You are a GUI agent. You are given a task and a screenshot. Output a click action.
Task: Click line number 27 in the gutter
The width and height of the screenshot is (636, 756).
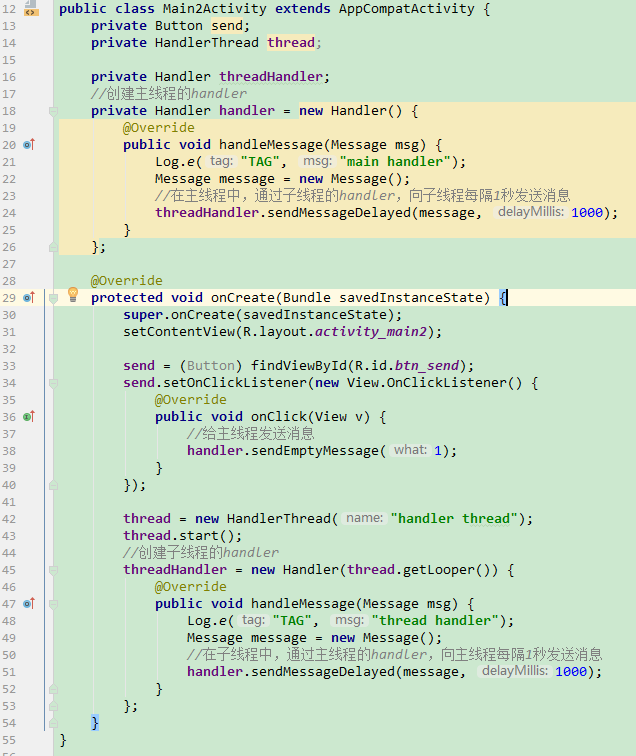pyautogui.click(x=9, y=264)
